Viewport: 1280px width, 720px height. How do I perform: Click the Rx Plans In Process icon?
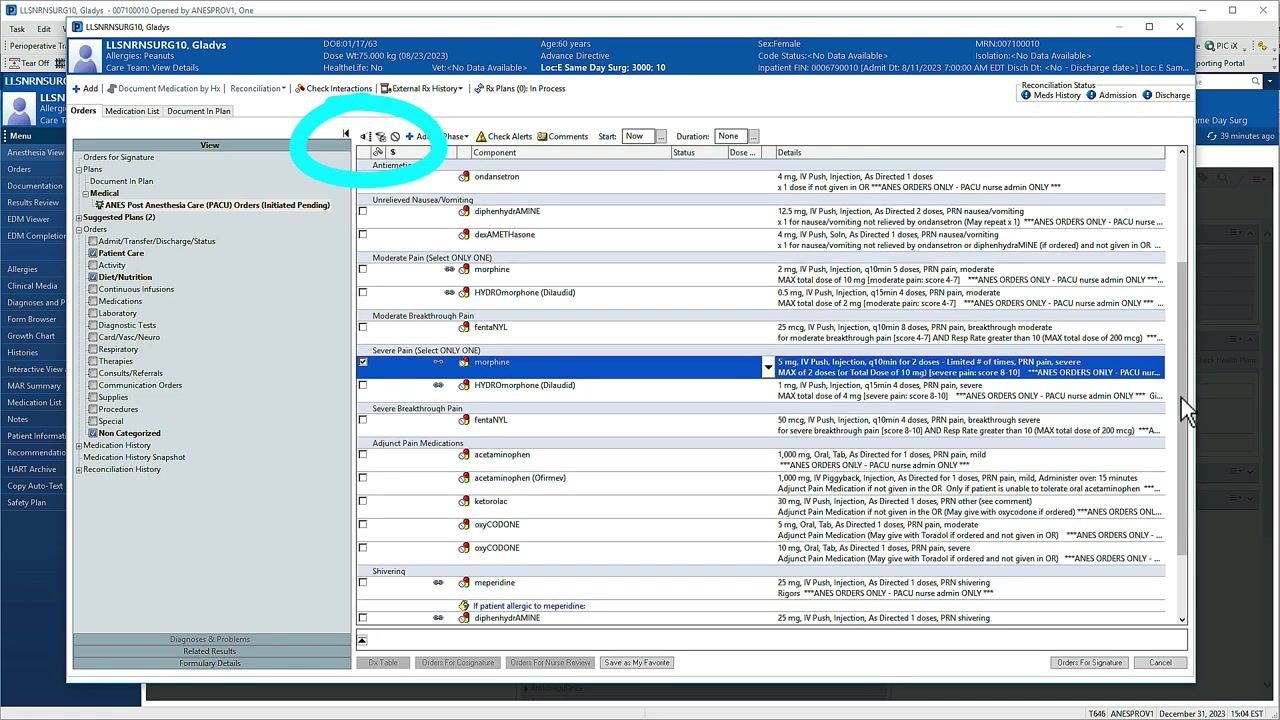(x=479, y=89)
